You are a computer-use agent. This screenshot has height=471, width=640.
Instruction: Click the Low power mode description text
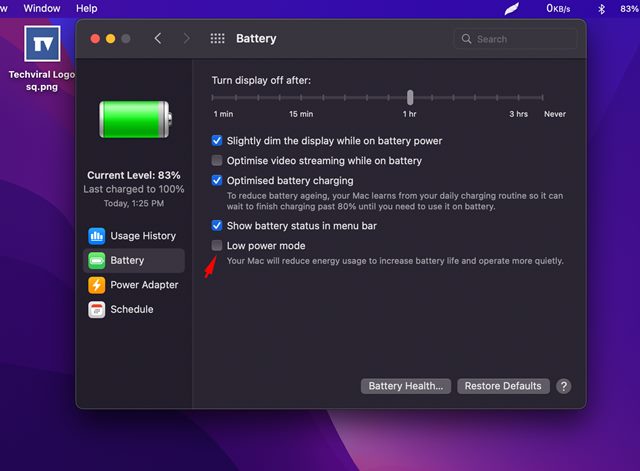pyautogui.click(x=395, y=261)
